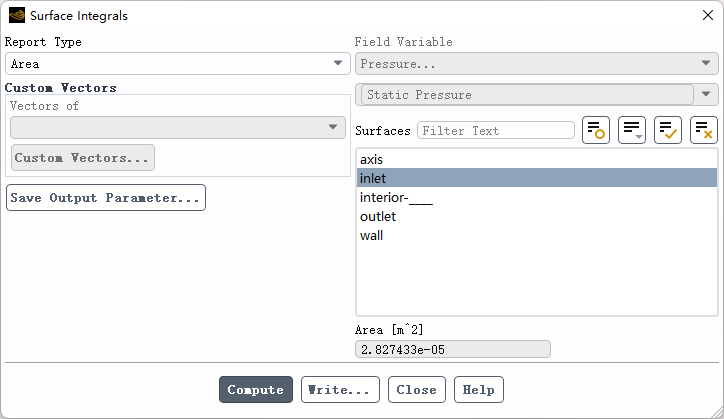The image size is (724, 419).
Task: Pick the outlet surface
Action: [x=378, y=216]
